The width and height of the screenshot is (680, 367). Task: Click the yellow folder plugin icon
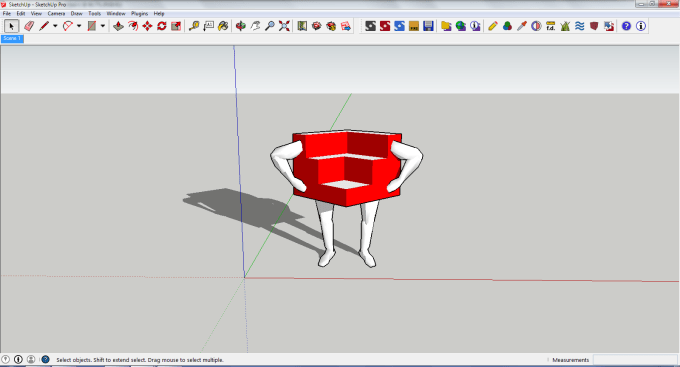(x=446, y=26)
